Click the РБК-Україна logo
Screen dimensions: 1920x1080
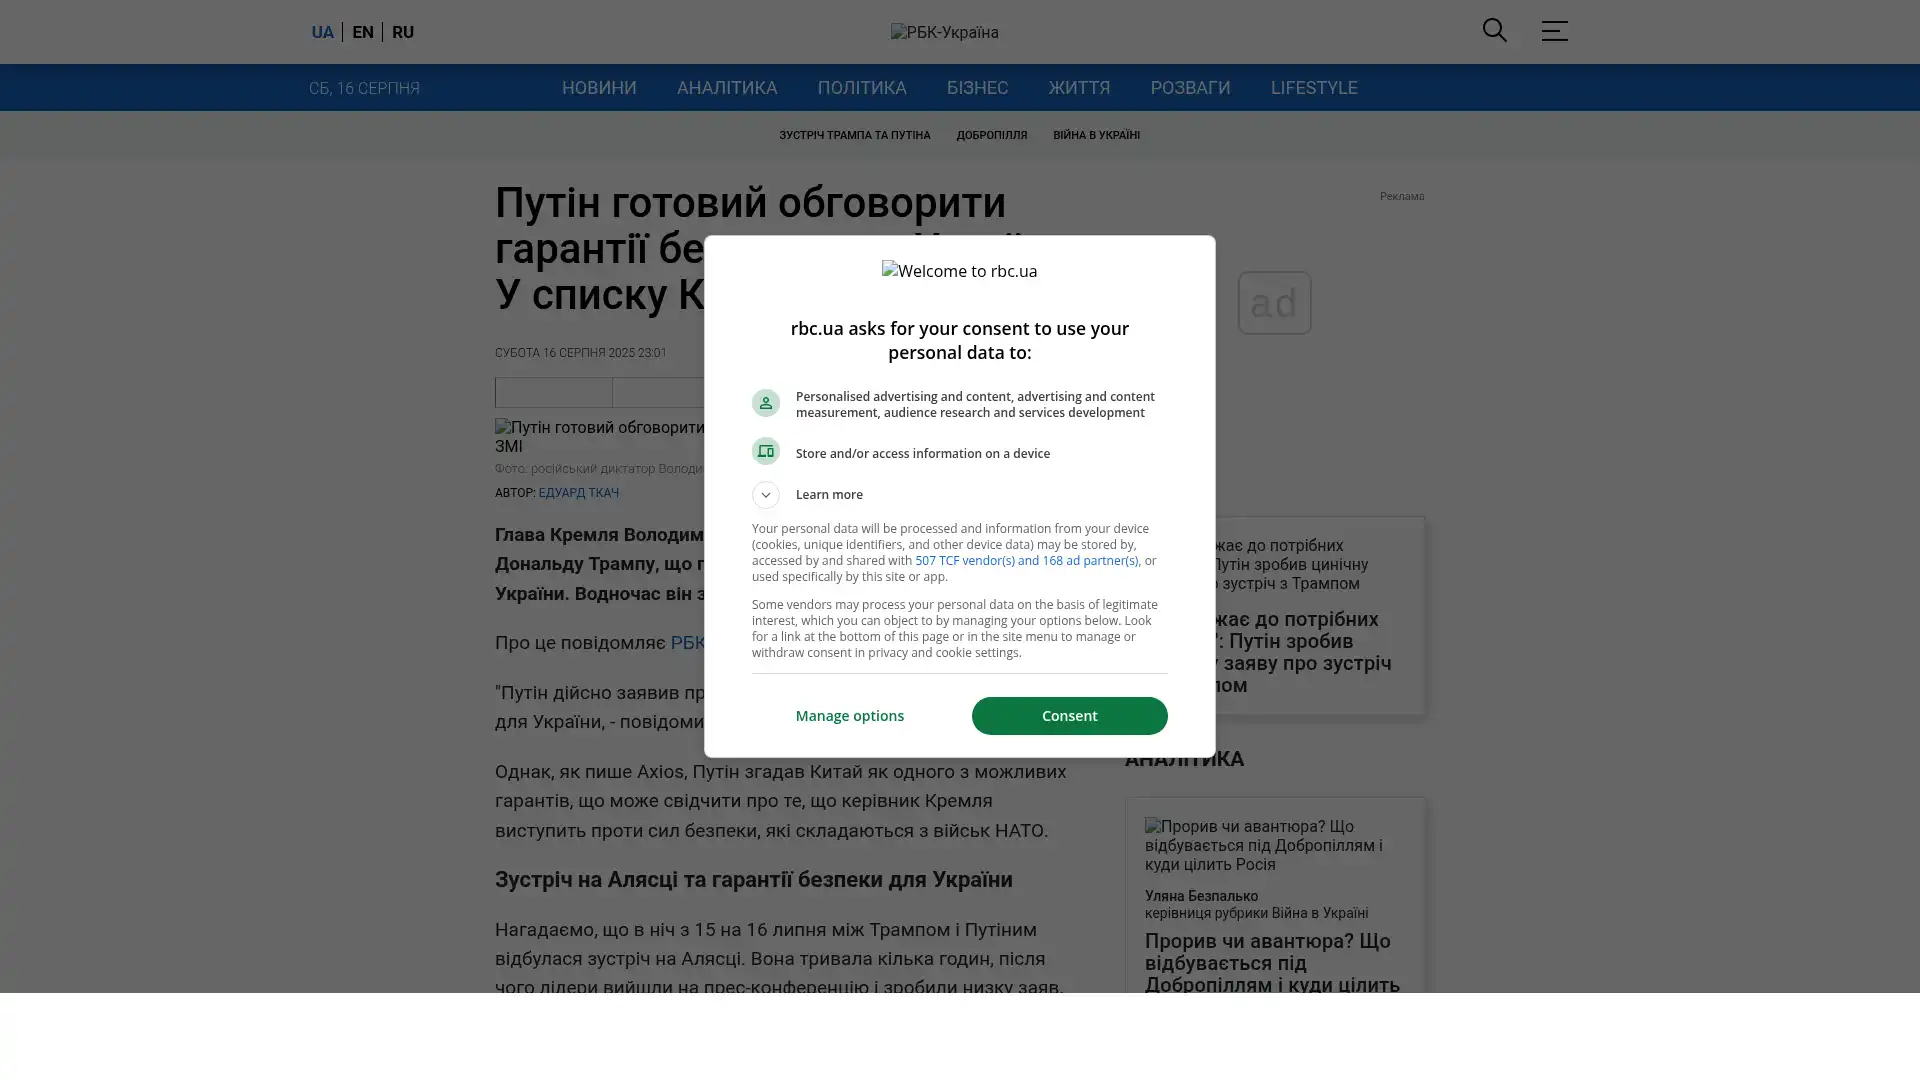click(944, 32)
